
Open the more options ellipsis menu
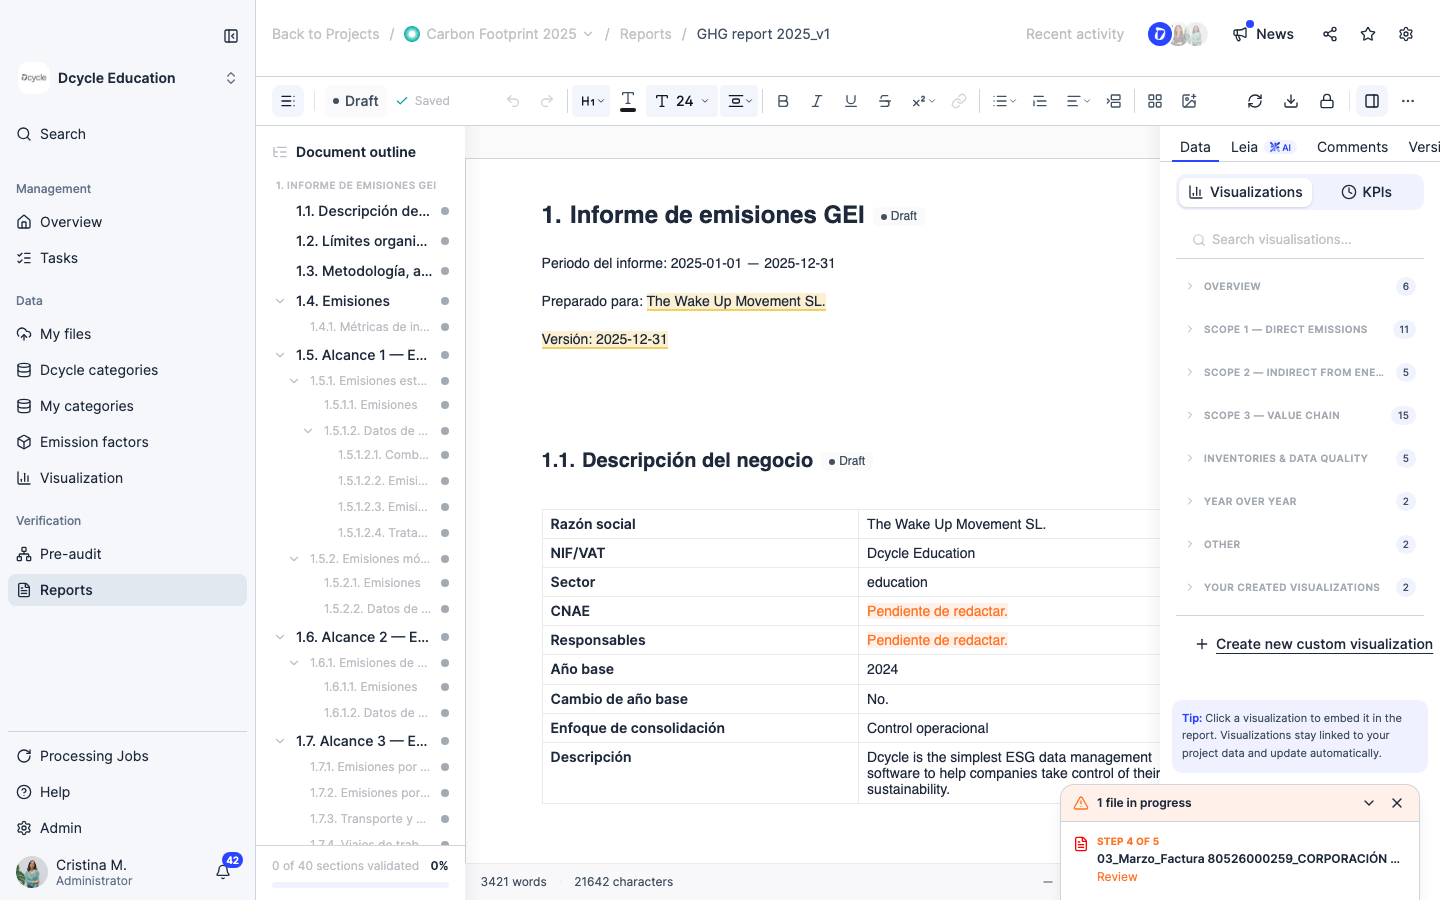pos(1408,101)
